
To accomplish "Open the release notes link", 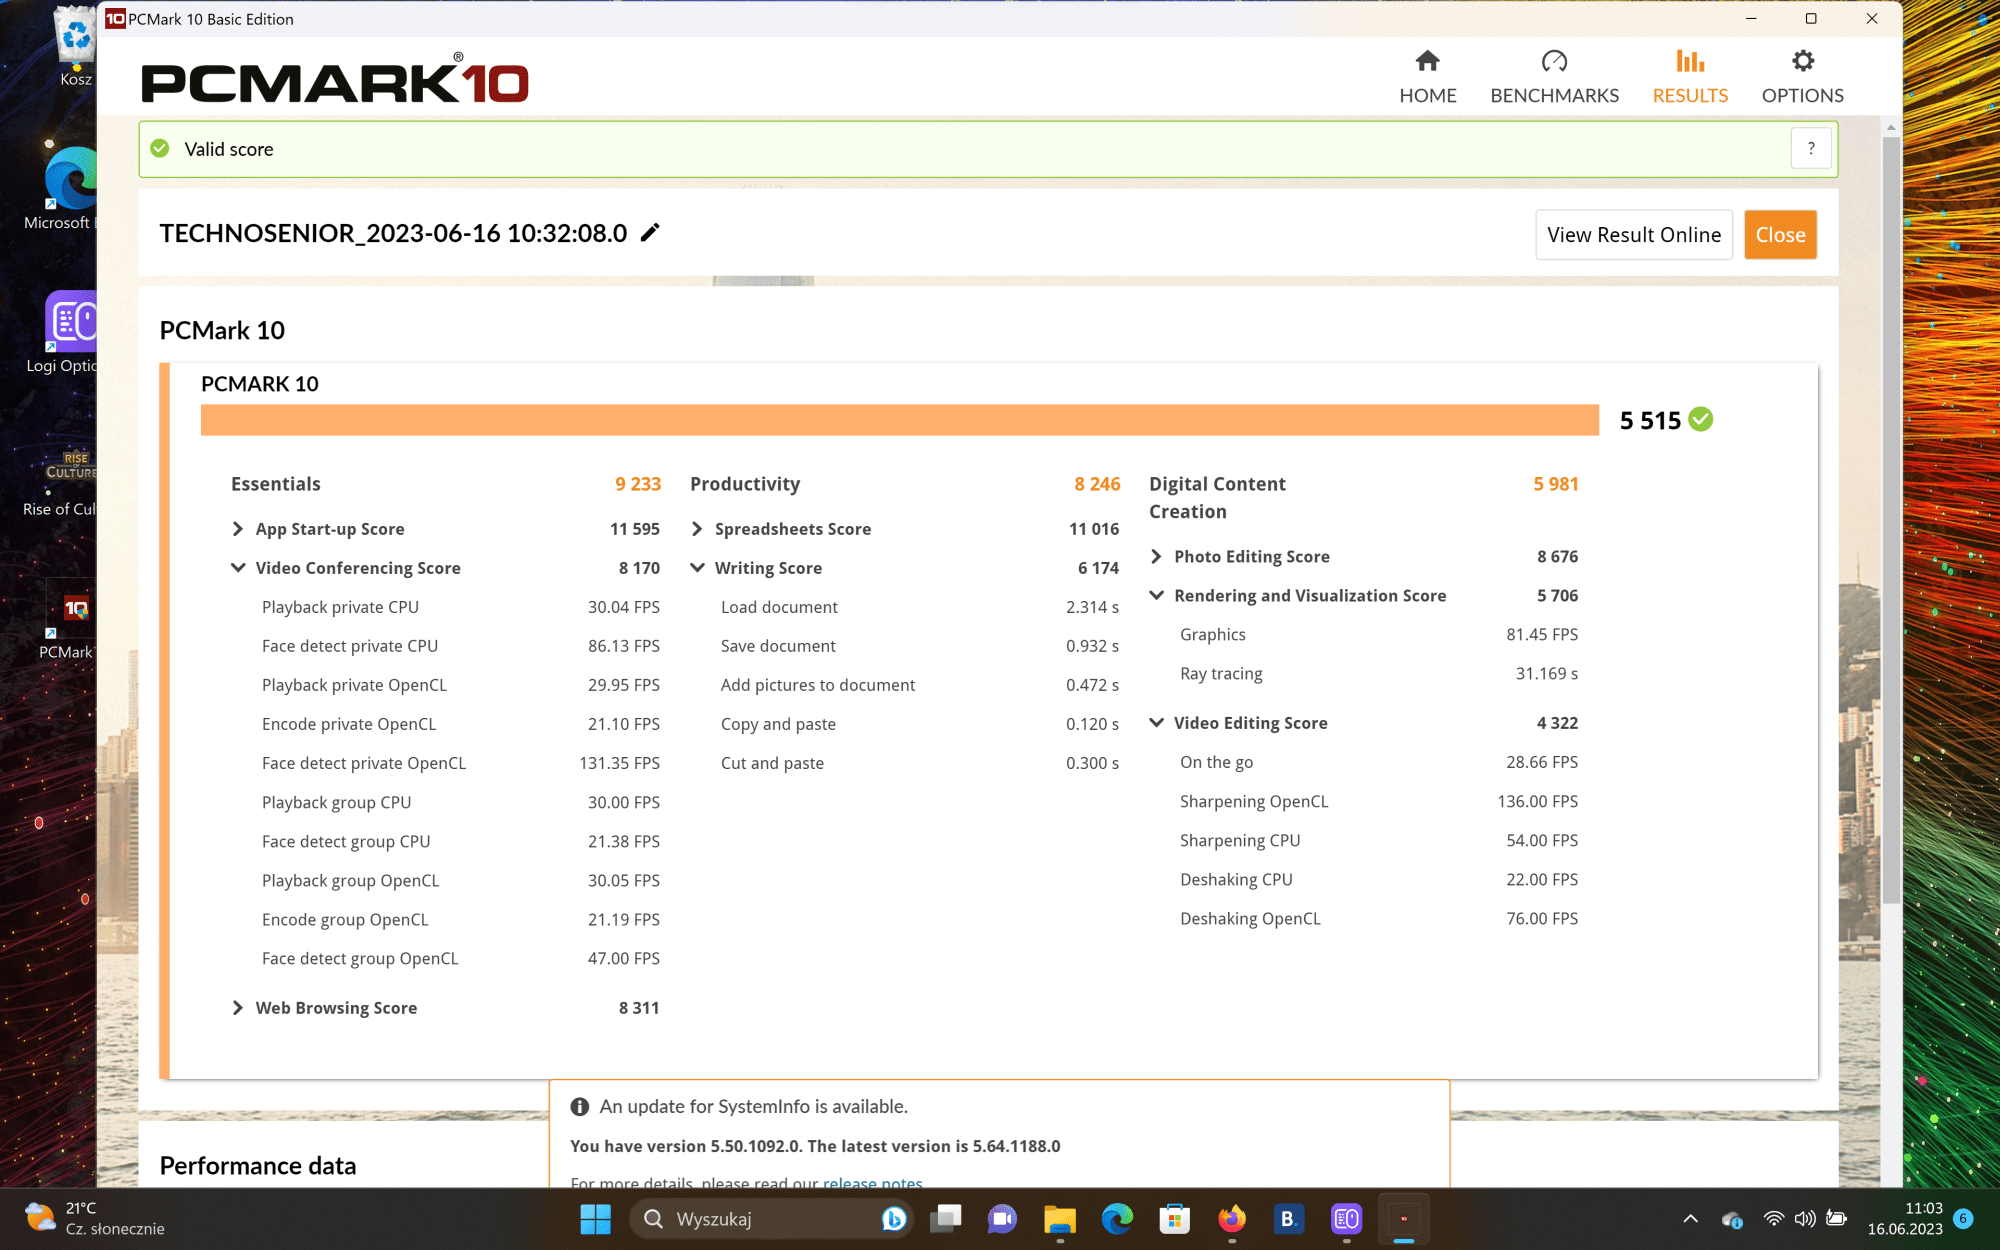I will pyautogui.click(x=872, y=1183).
